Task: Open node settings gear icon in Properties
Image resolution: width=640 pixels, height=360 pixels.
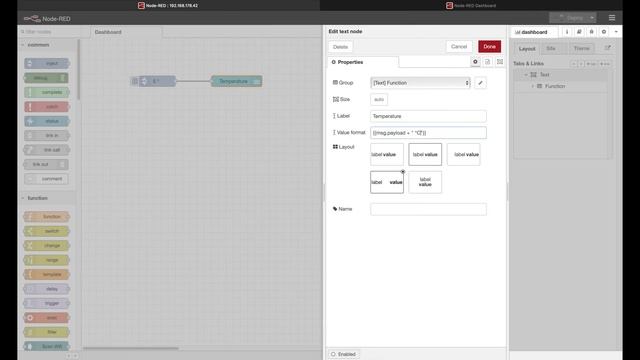Action: (x=475, y=62)
